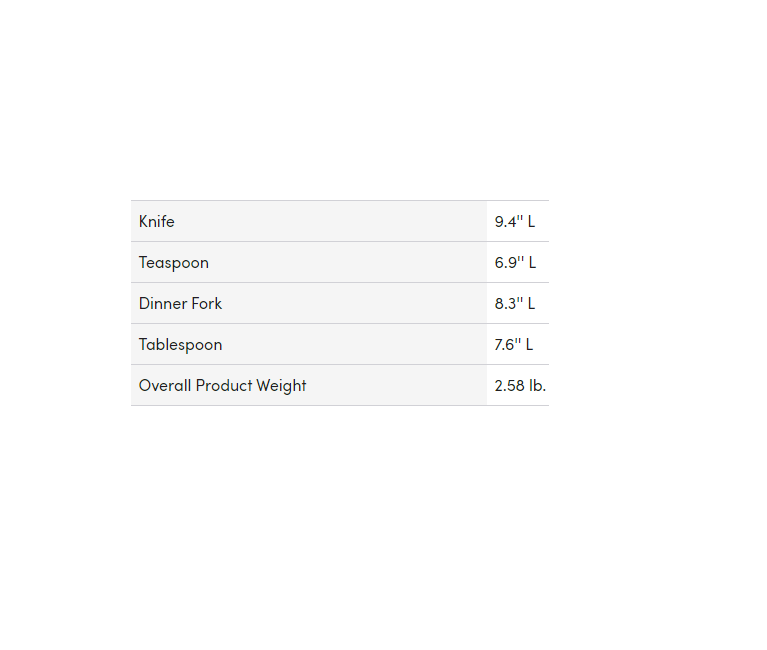Click the word "Product" in the last row

click(224, 386)
